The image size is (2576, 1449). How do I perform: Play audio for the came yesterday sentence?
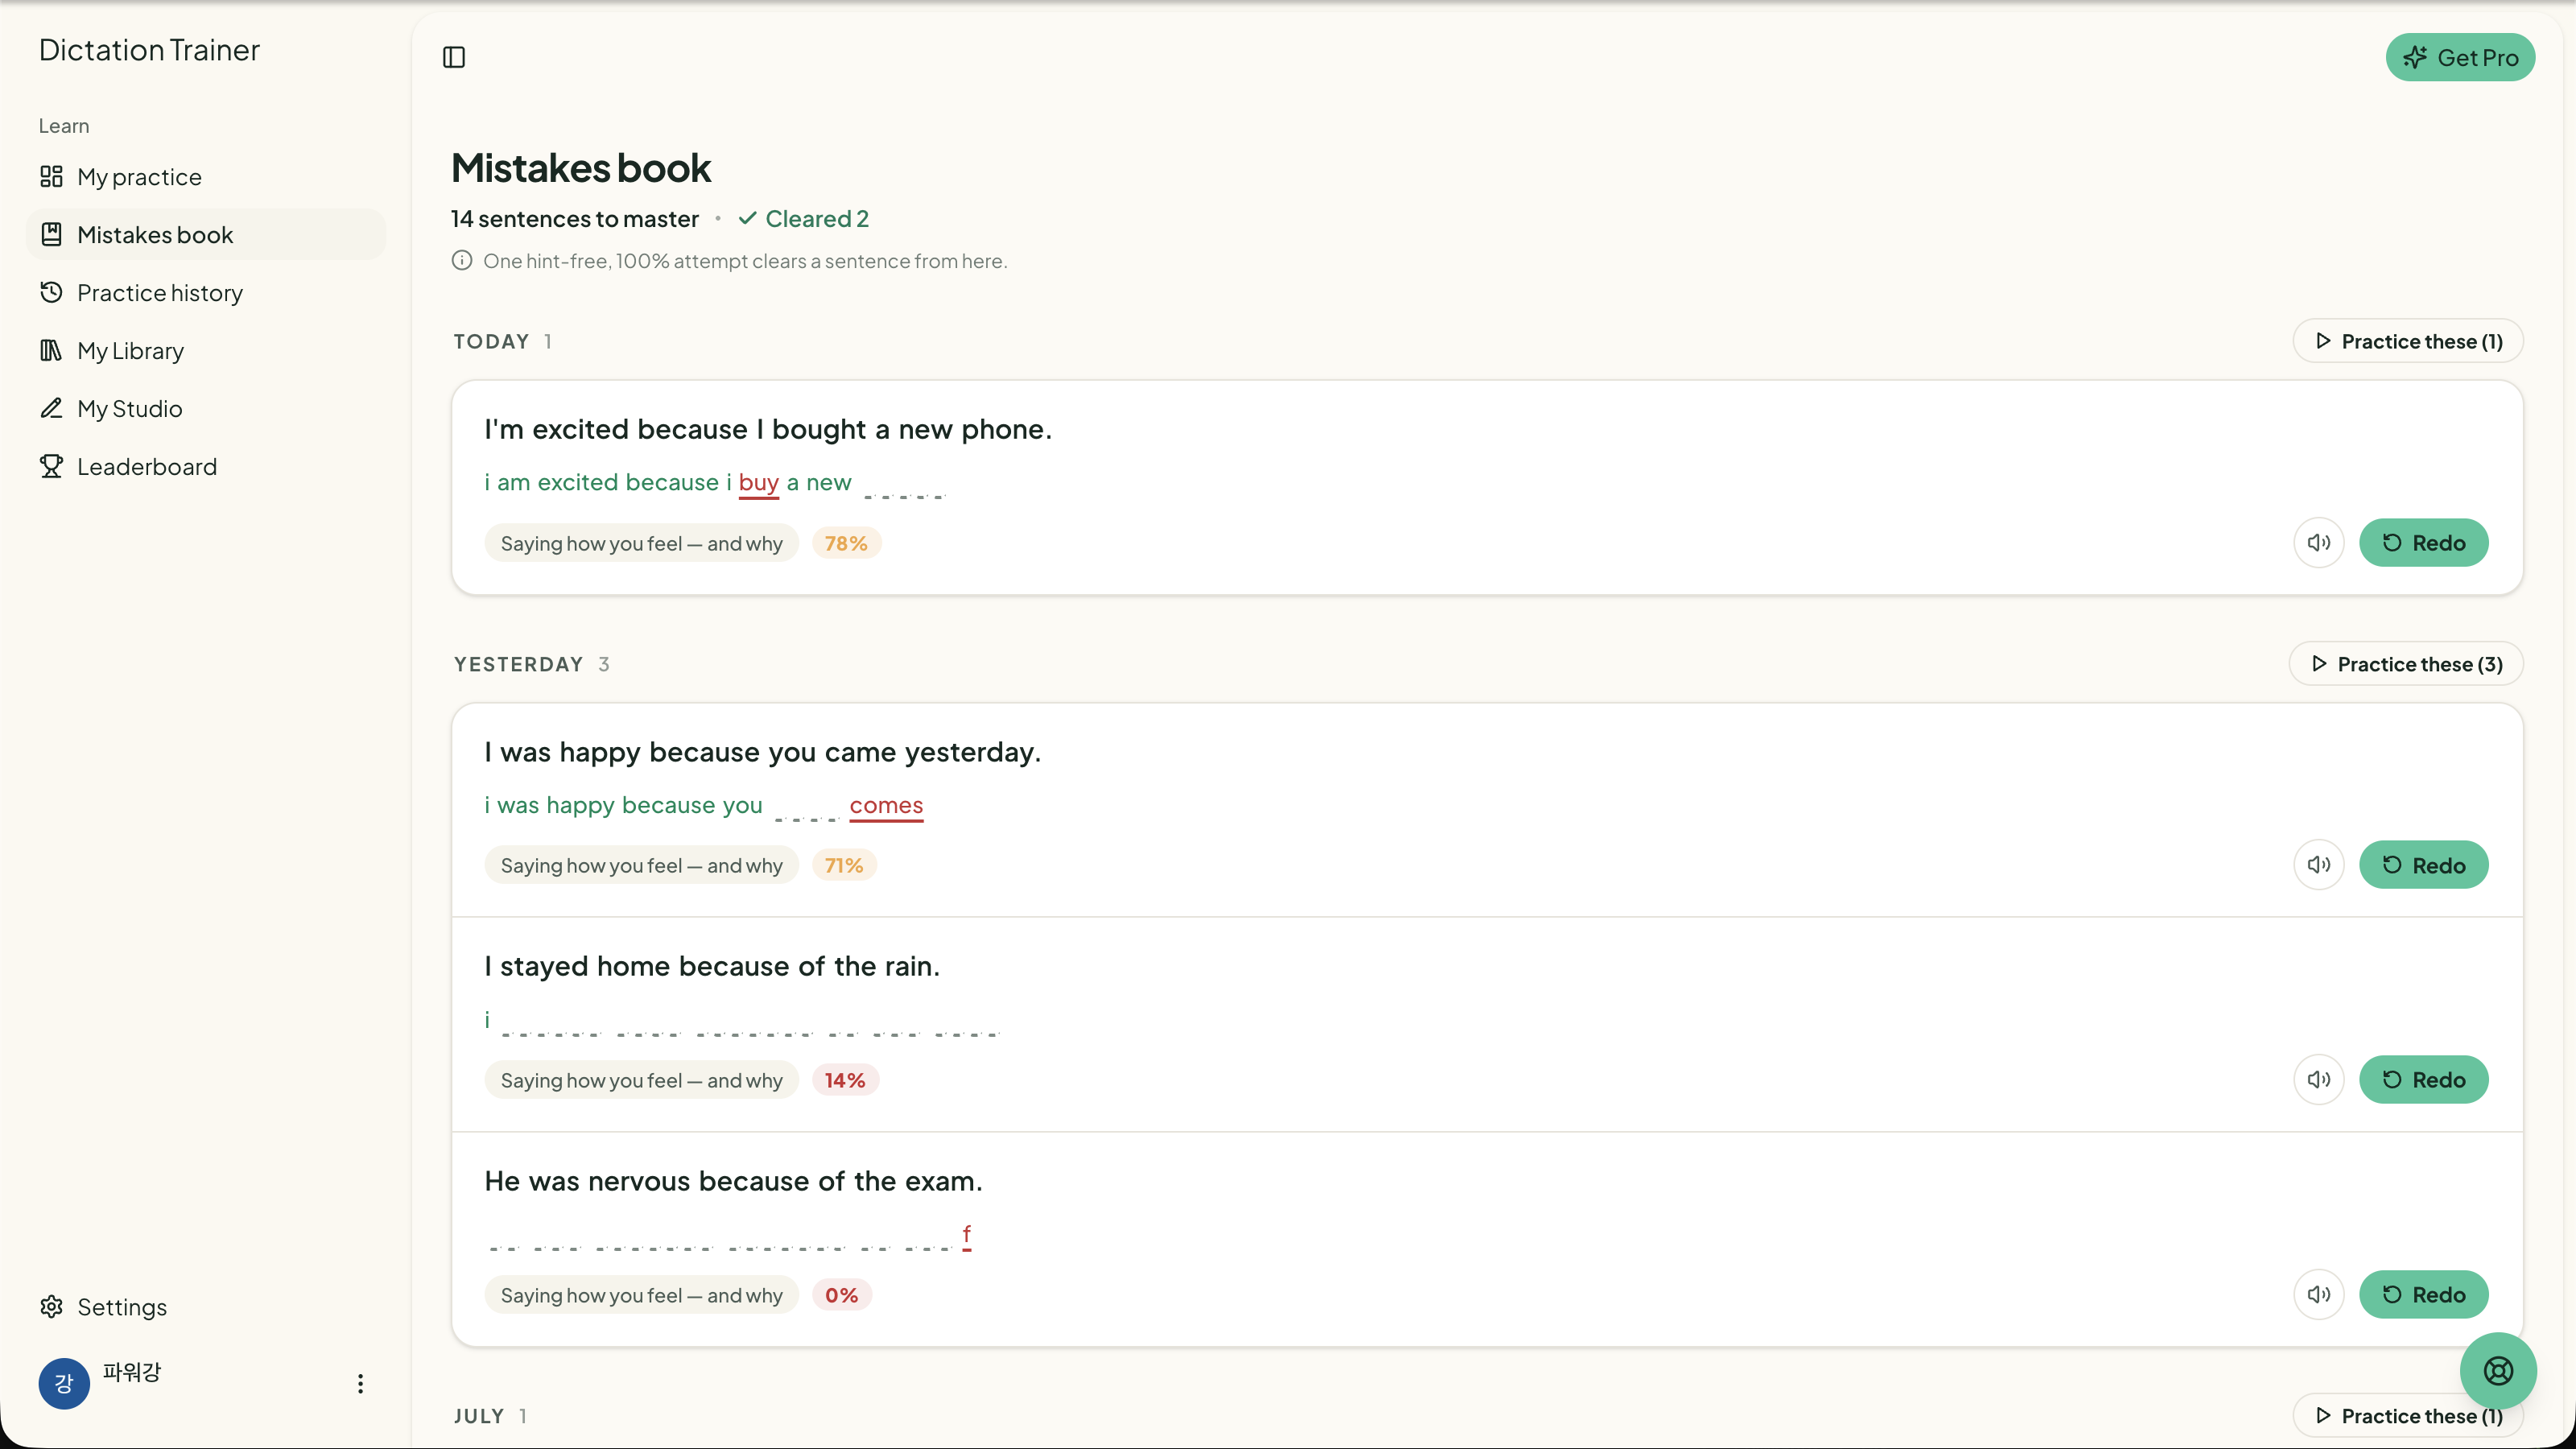(x=2319, y=865)
